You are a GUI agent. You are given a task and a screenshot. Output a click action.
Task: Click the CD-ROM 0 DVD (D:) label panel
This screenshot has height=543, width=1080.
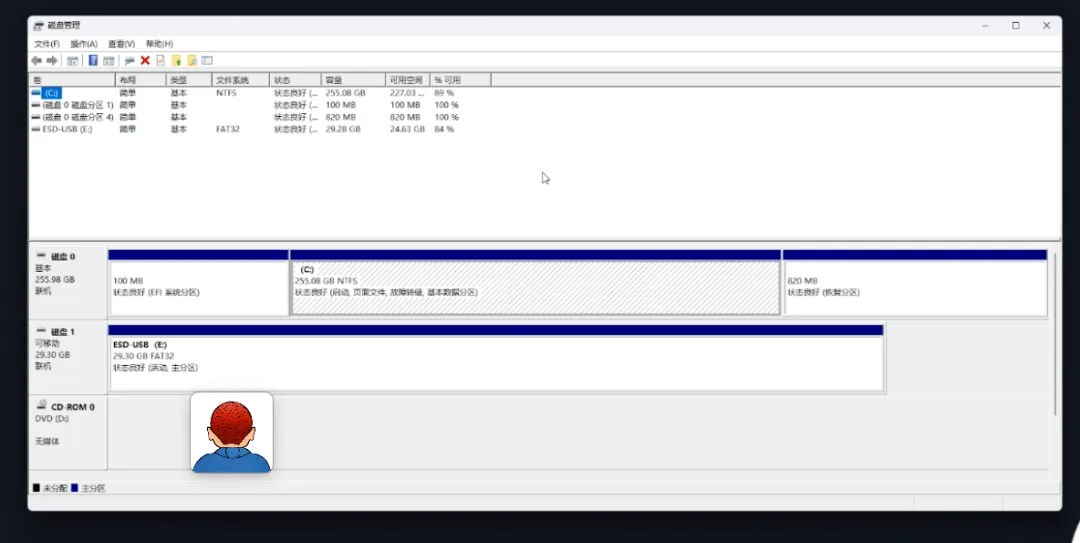[68, 433]
